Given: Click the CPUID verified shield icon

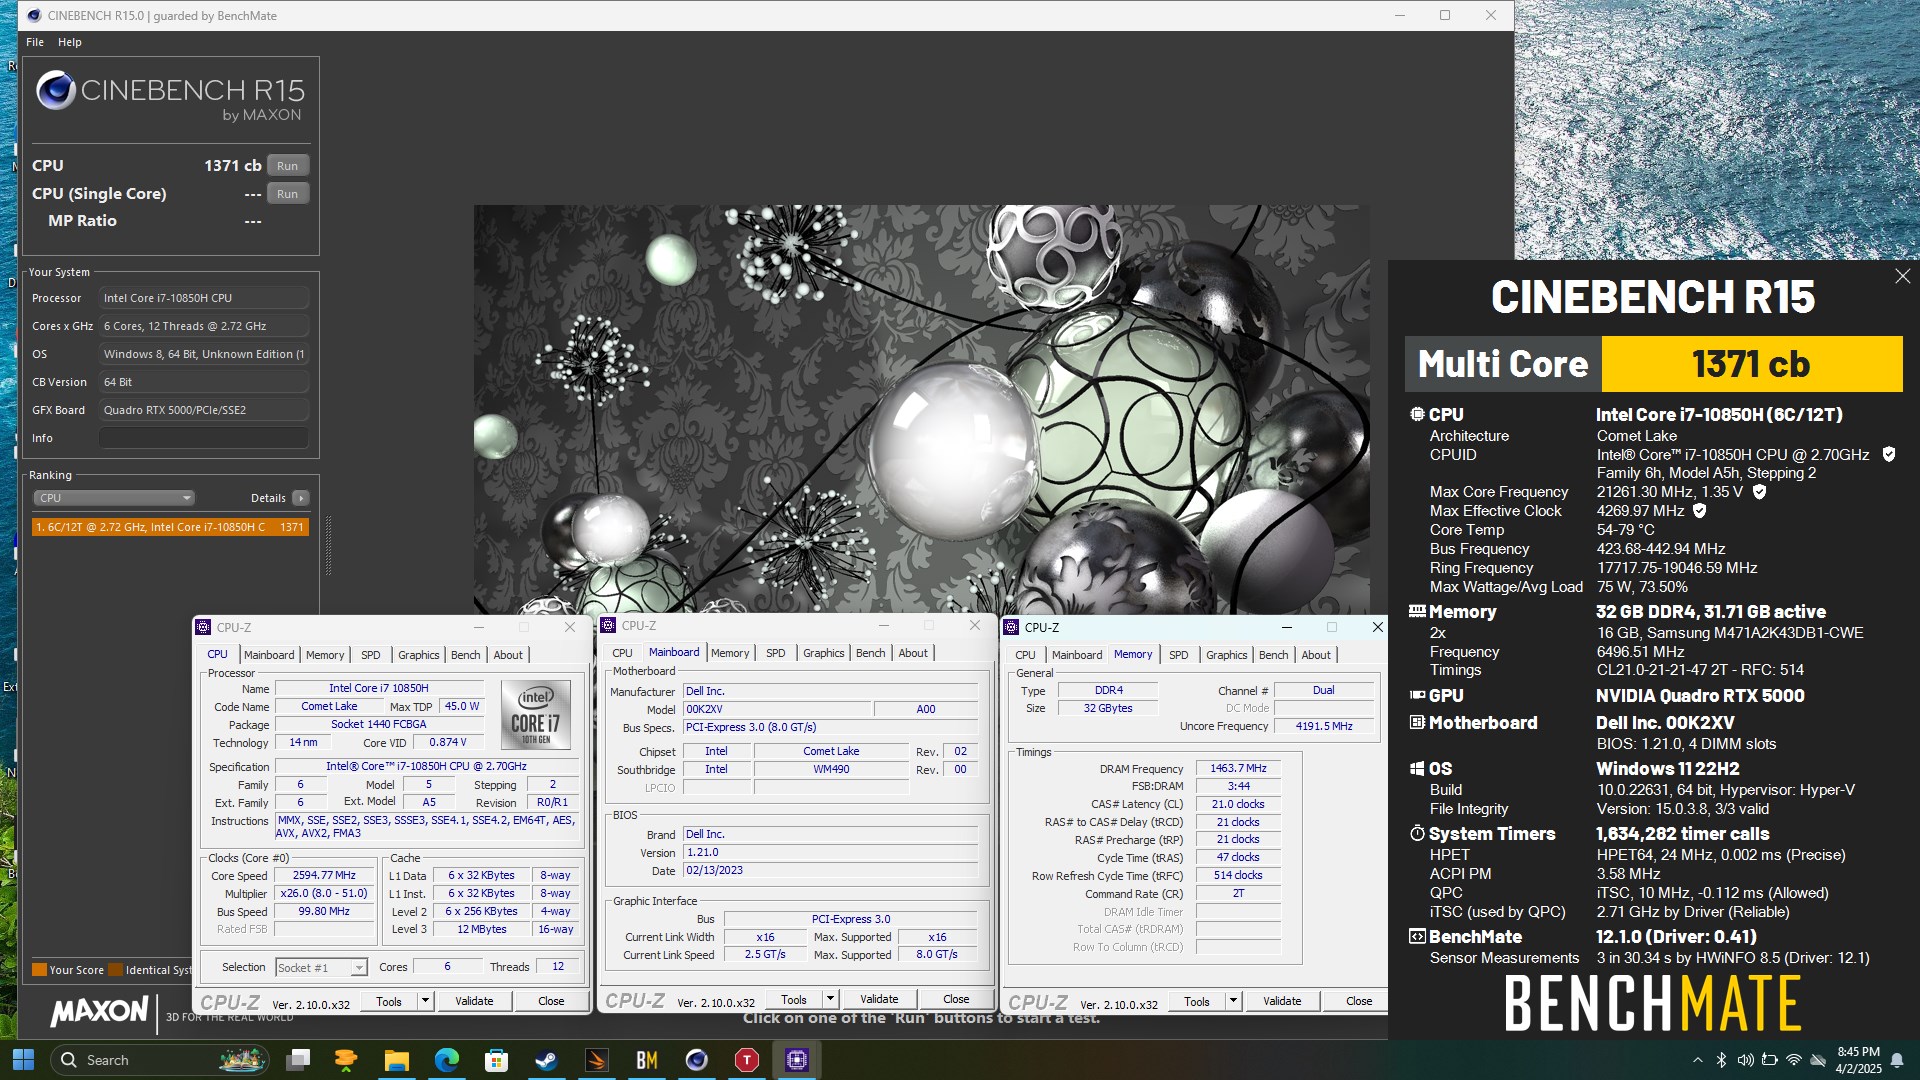Looking at the screenshot, I should pyautogui.click(x=1889, y=455).
